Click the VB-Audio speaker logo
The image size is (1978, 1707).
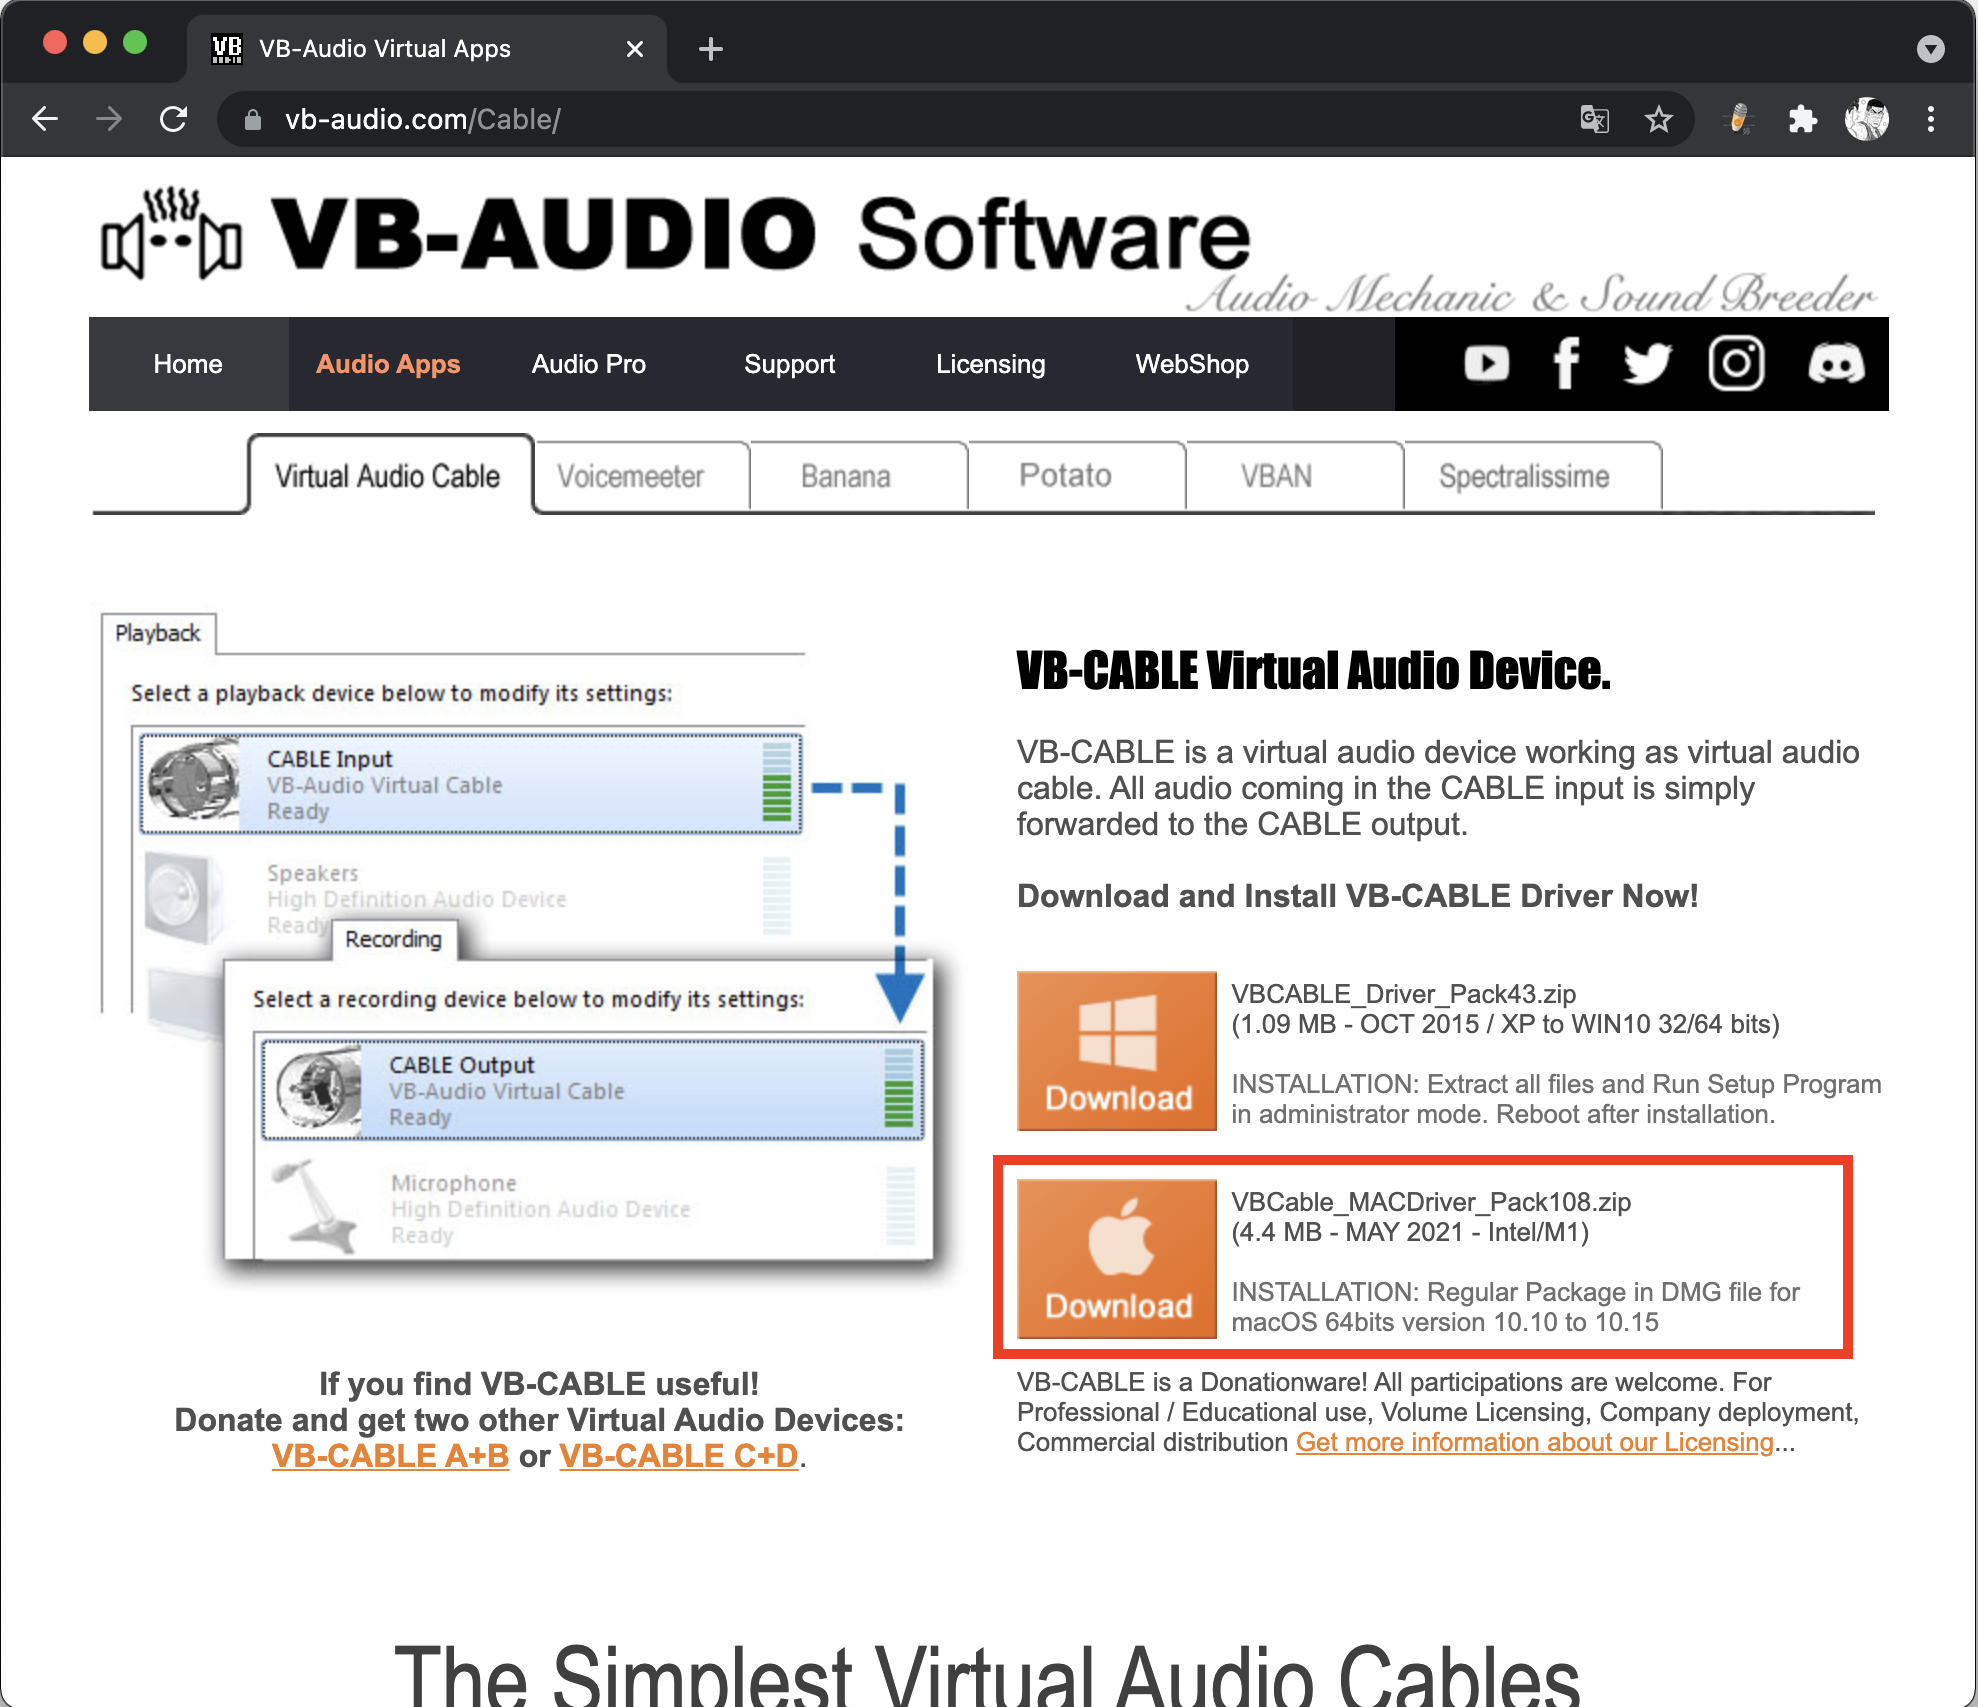click(171, 234)
